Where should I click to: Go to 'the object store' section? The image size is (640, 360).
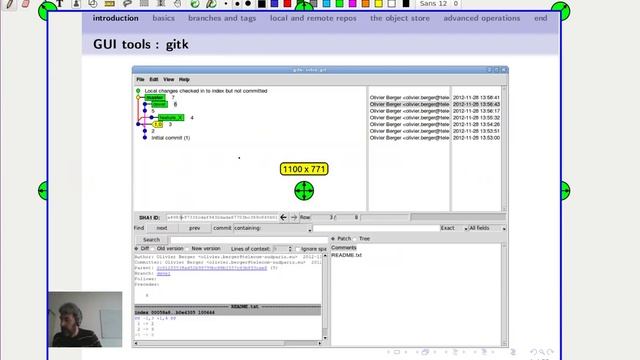(400, 18)
